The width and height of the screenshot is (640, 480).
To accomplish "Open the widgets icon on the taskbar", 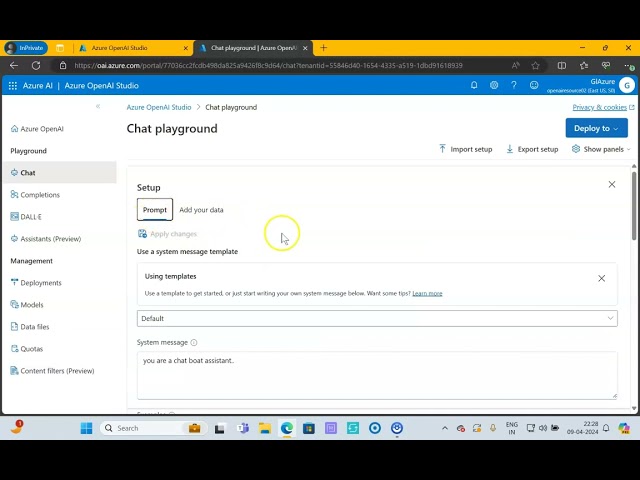I will point(16,427).
